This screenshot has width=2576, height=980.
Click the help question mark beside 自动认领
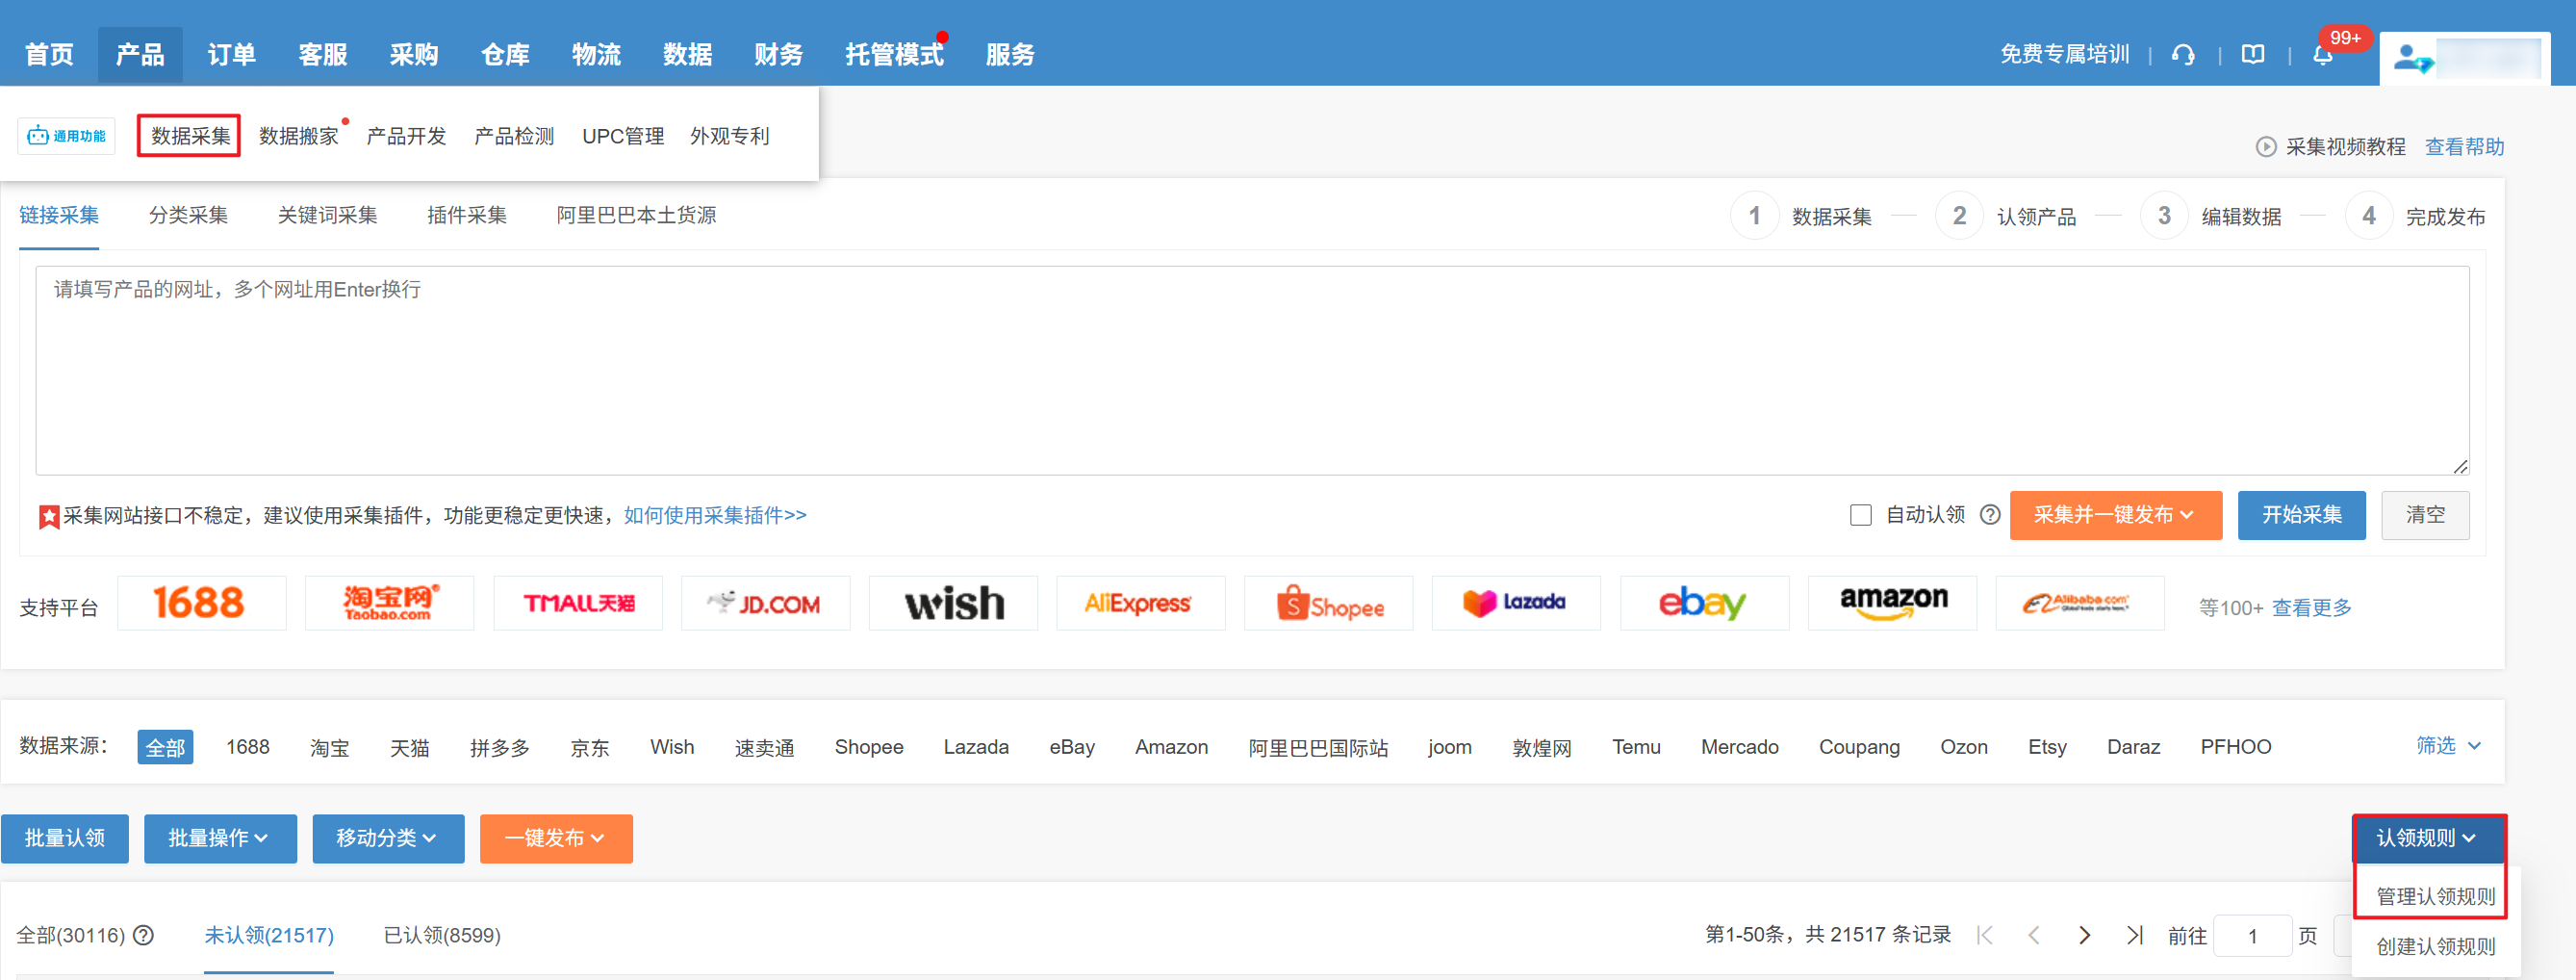pyautogui.click(x=1990, y=515)
